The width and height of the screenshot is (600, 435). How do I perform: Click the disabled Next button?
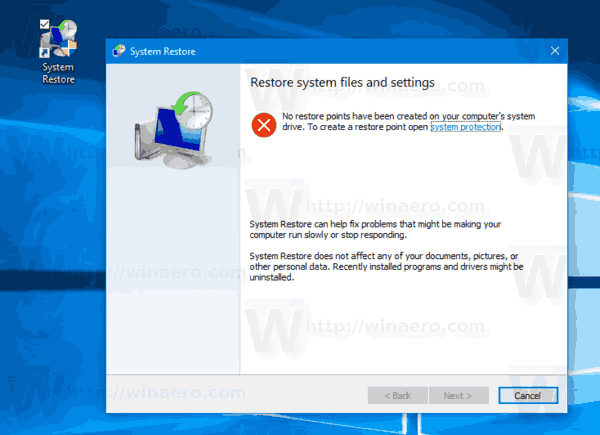pyautogui.click(x=458, y=395)
